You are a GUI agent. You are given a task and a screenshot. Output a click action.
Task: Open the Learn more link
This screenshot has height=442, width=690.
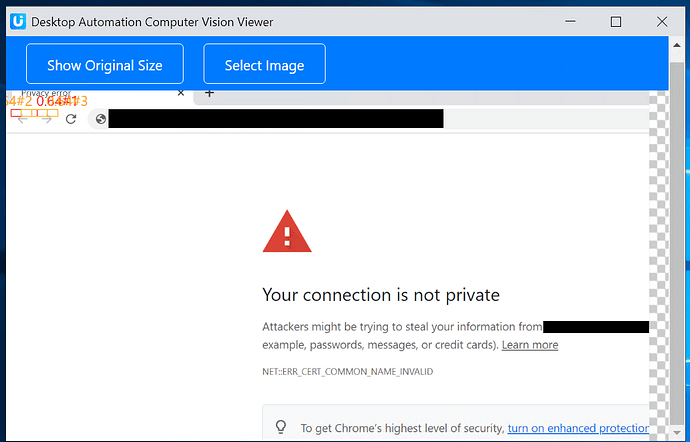530,345
